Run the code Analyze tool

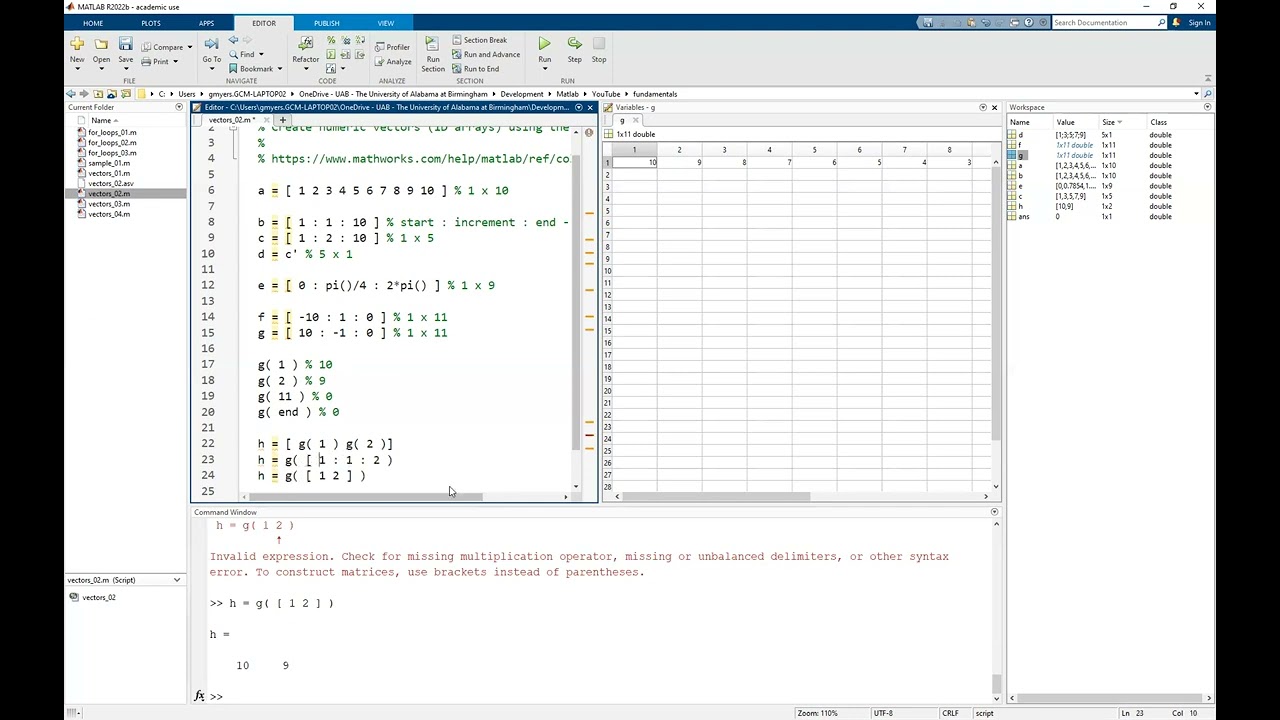tap(392, 61)
